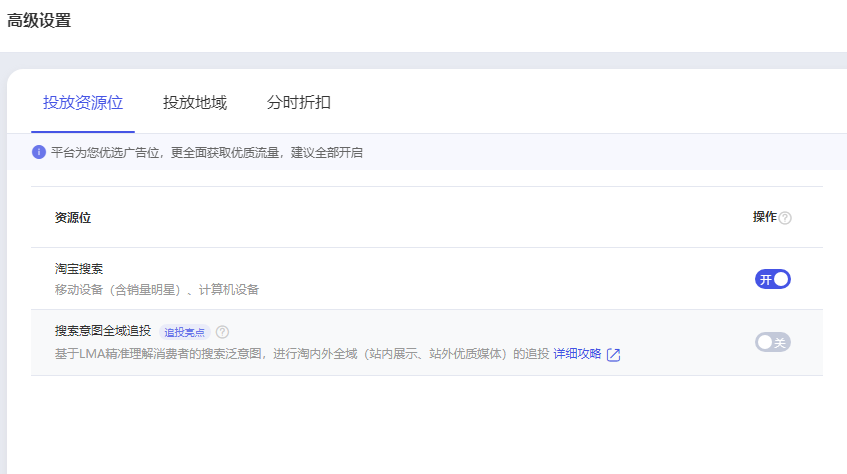Click the question mark icon next to 追投亮点

(222, 332)
